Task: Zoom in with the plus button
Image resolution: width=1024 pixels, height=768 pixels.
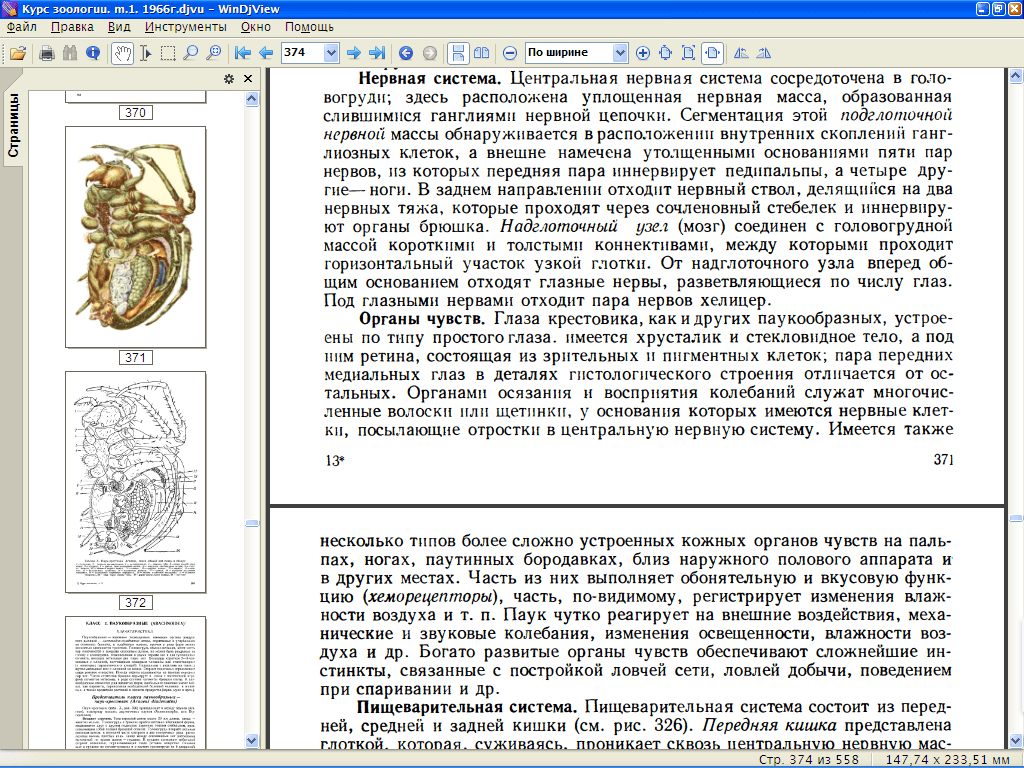Action: point(643,53)
